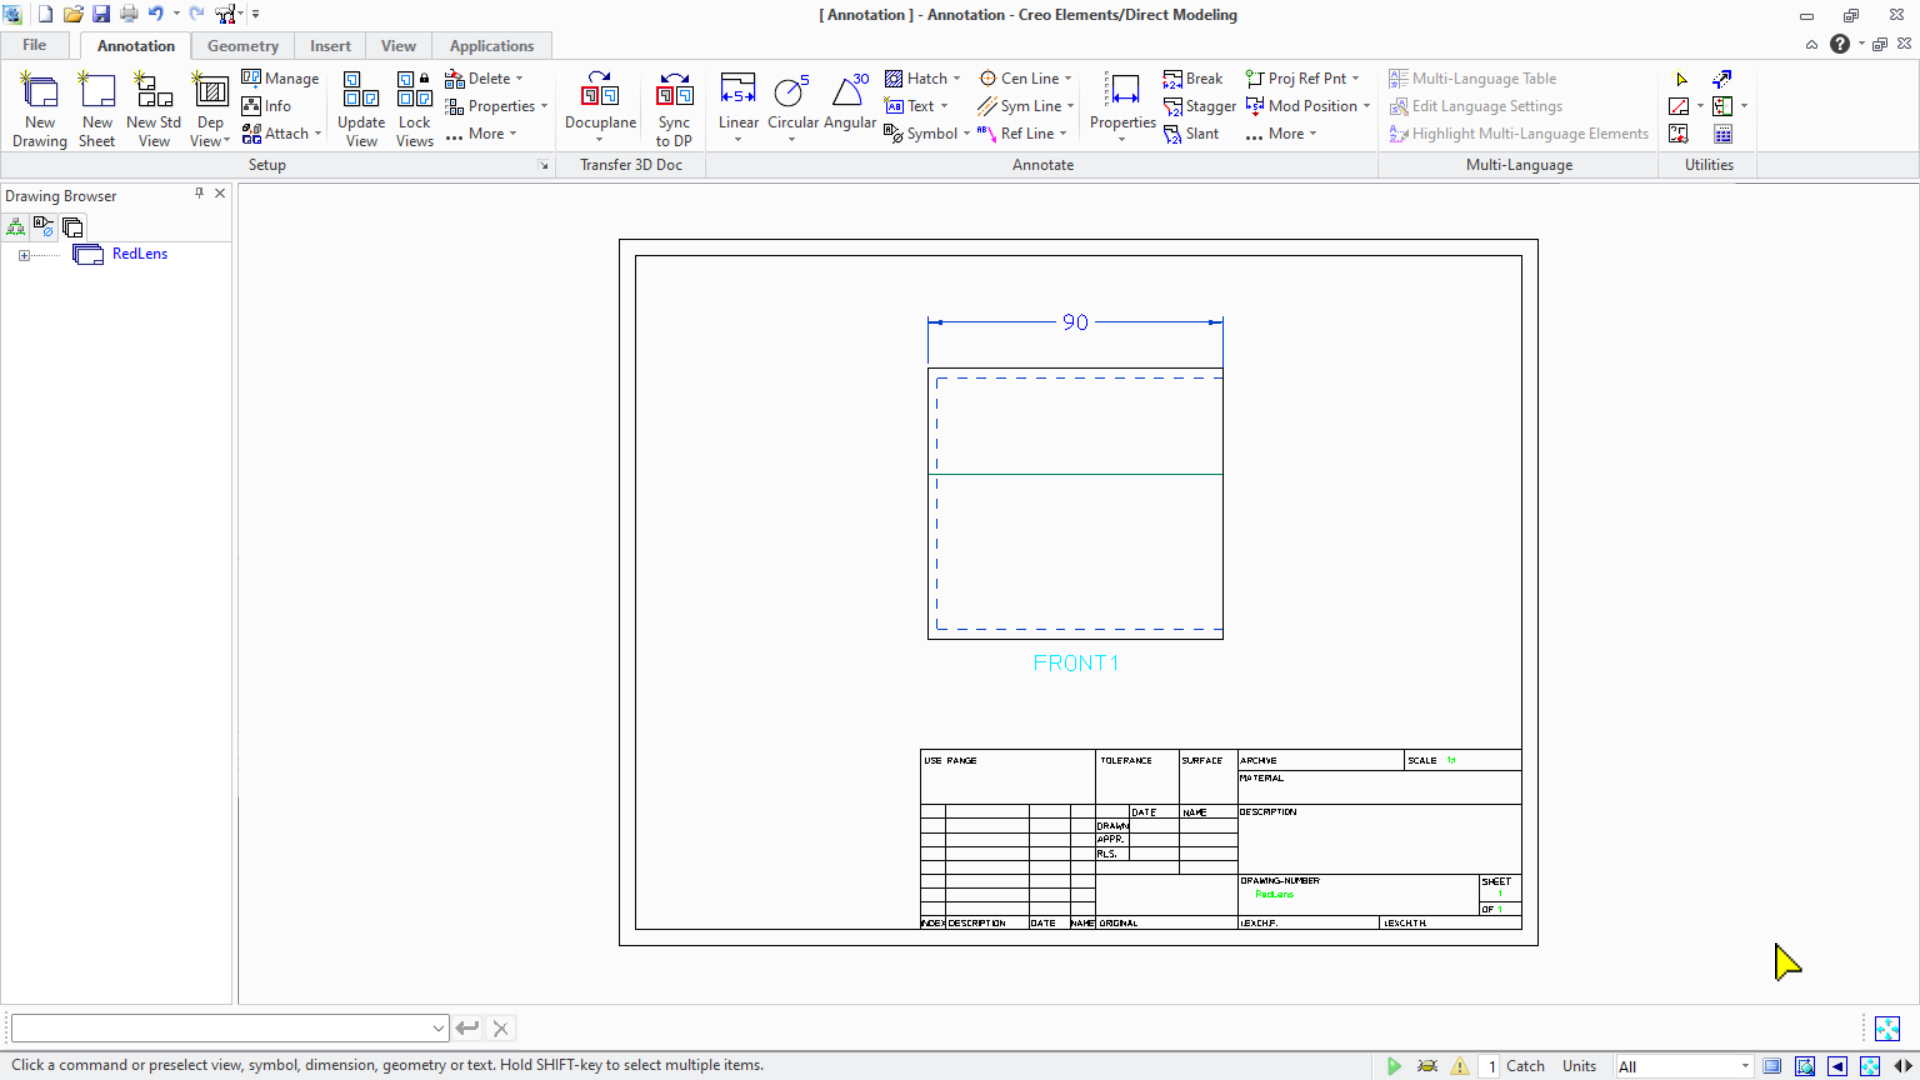Pin the Drawing Browser panel
1920x1080 pixels.
click(199, 193)
